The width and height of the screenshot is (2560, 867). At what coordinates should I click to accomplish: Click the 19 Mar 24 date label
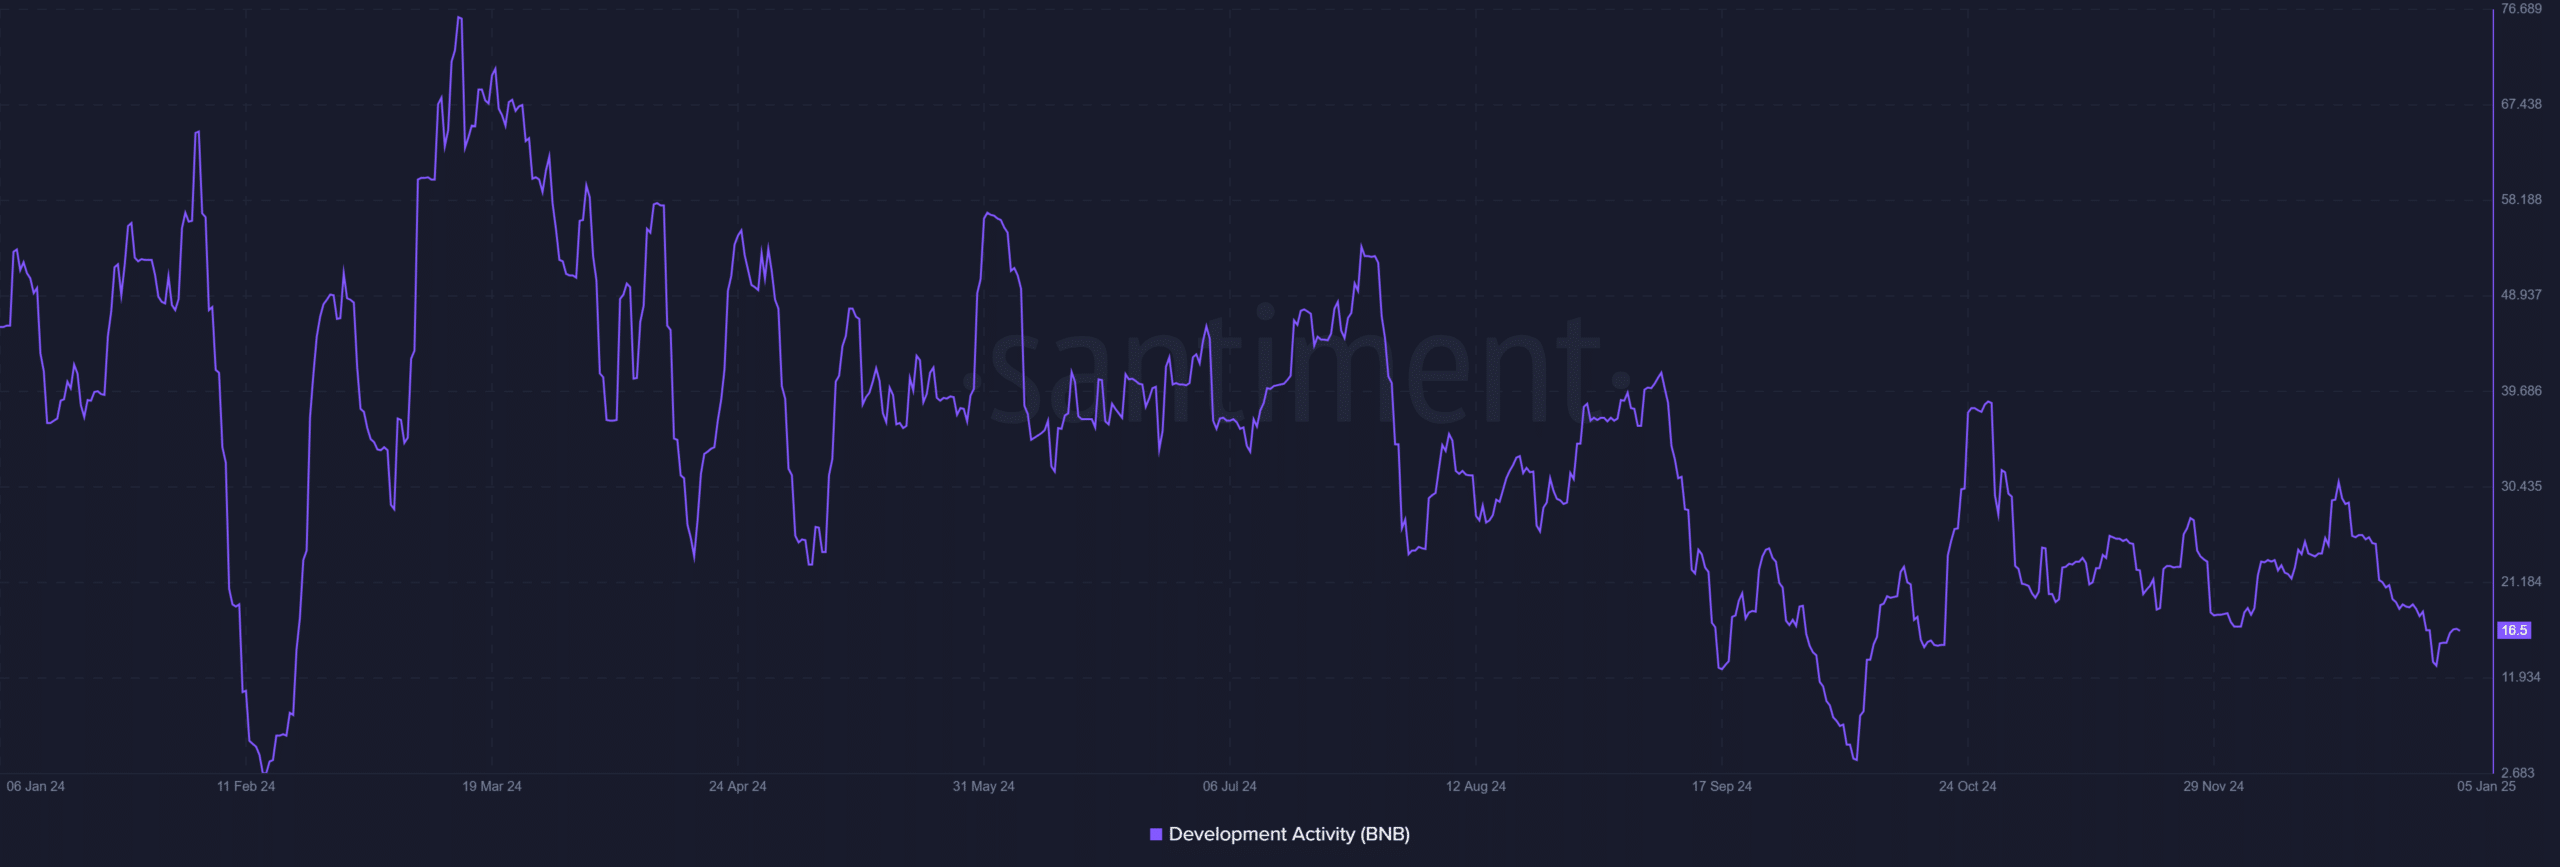tap(492, 786)
